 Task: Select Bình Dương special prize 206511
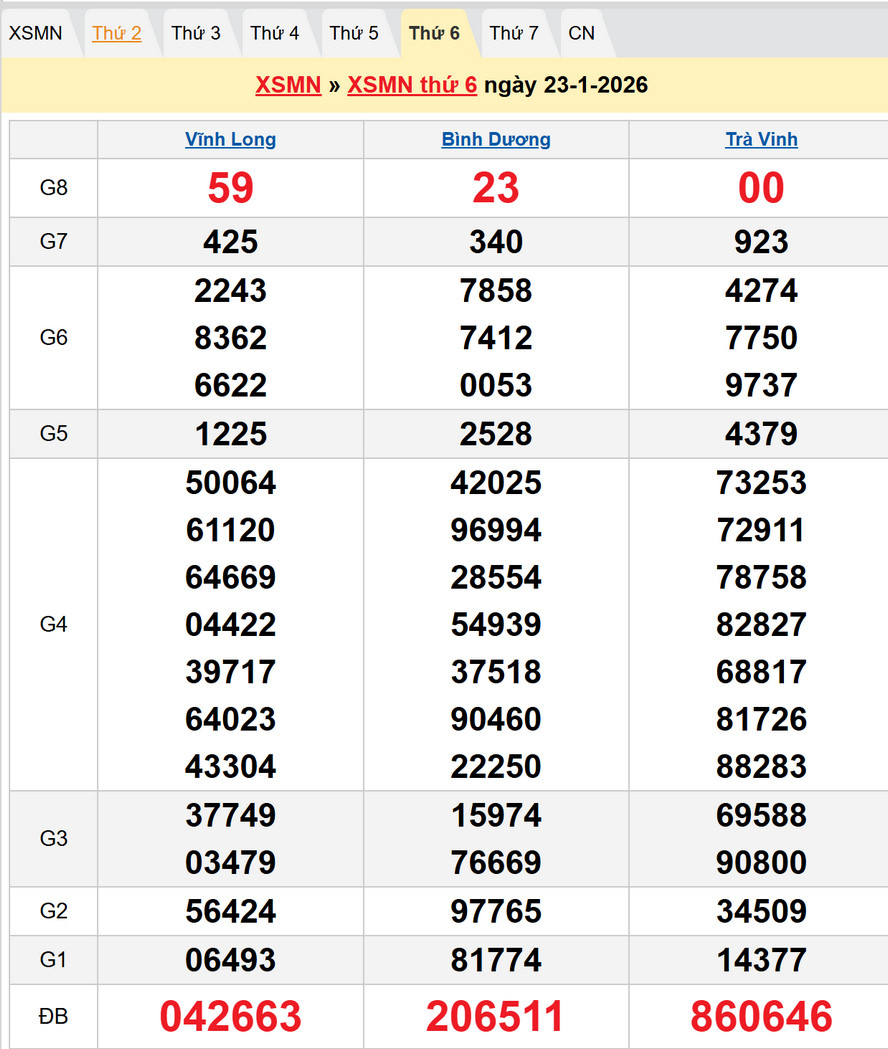click(496, 1016)
